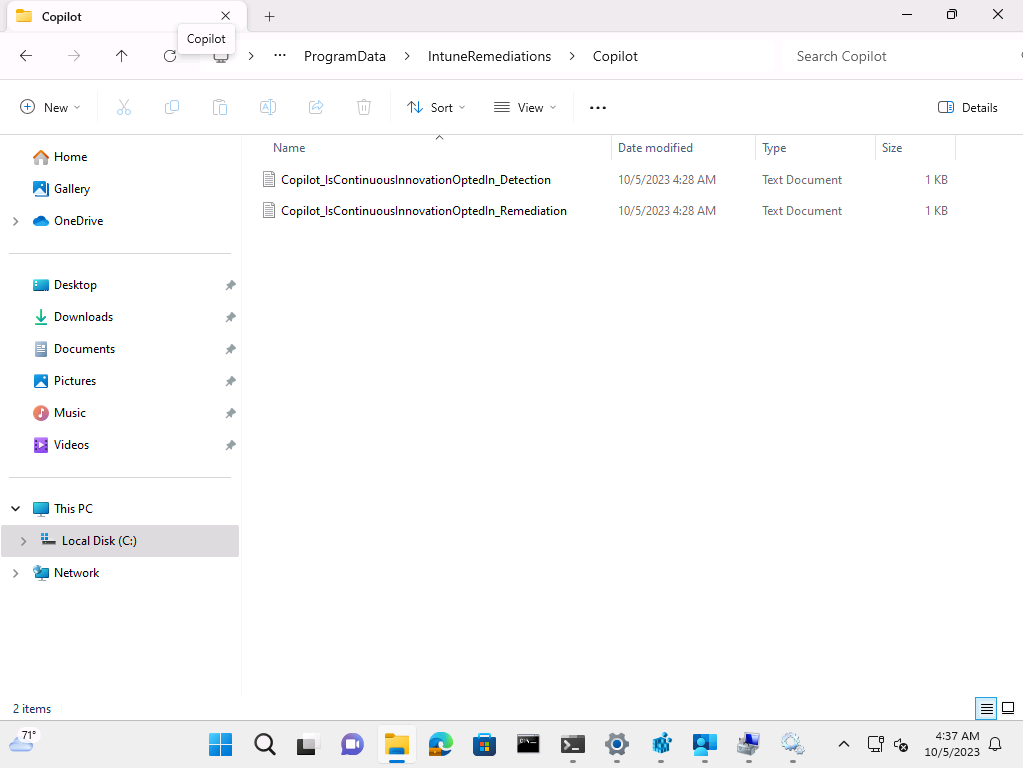Open Task View on taskbar
Image resolution: width=1023 pixels, height=768 pixels.
point(308,744)
